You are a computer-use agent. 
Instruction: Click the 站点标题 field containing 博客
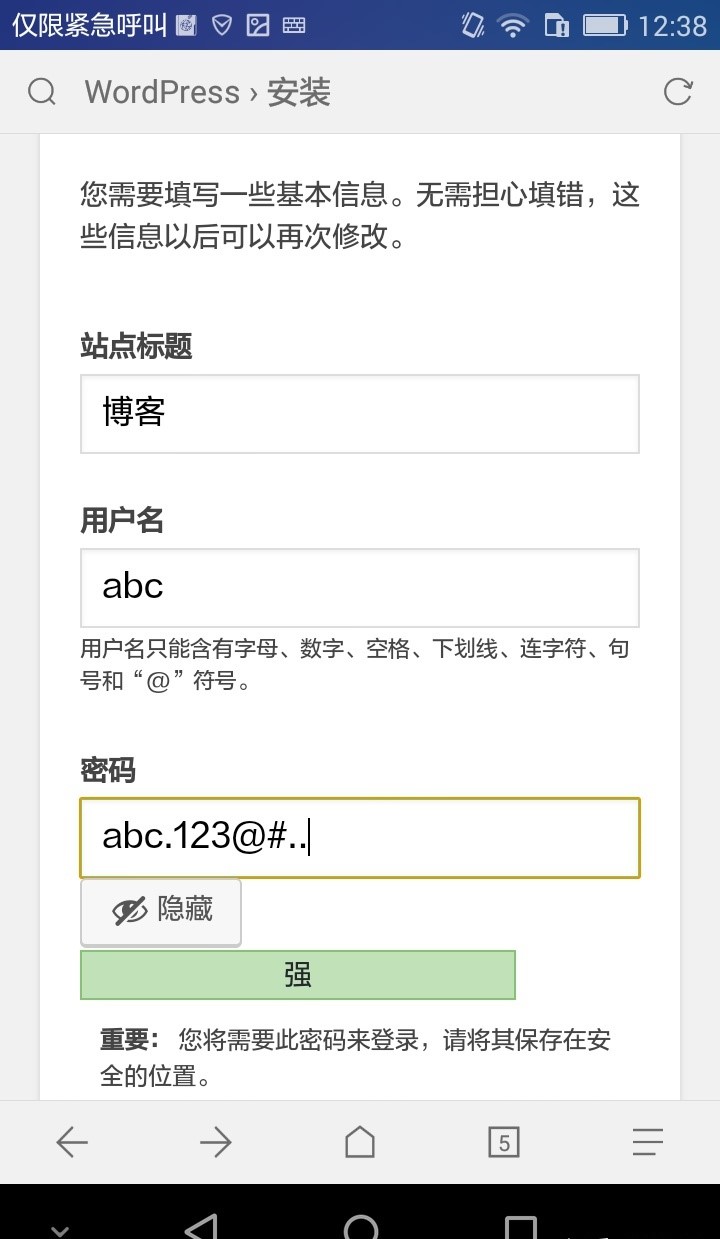pyautogui.click(x=360, y=413)
